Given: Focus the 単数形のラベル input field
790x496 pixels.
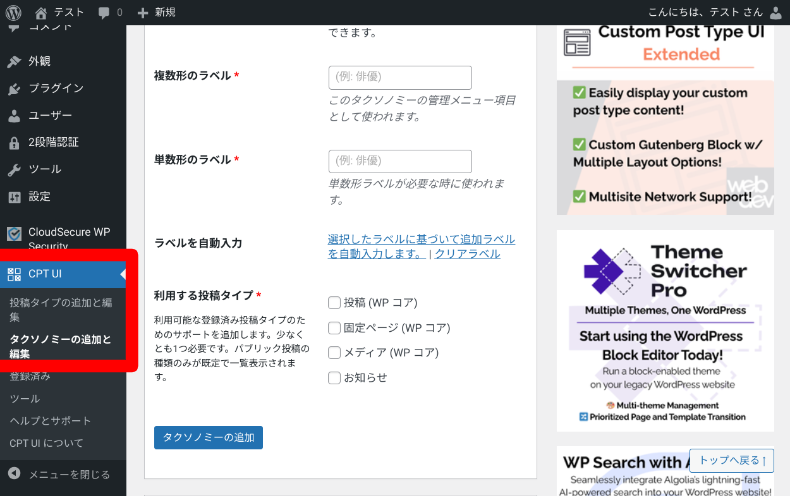Looking at the screenshot, I should (400, 161).
